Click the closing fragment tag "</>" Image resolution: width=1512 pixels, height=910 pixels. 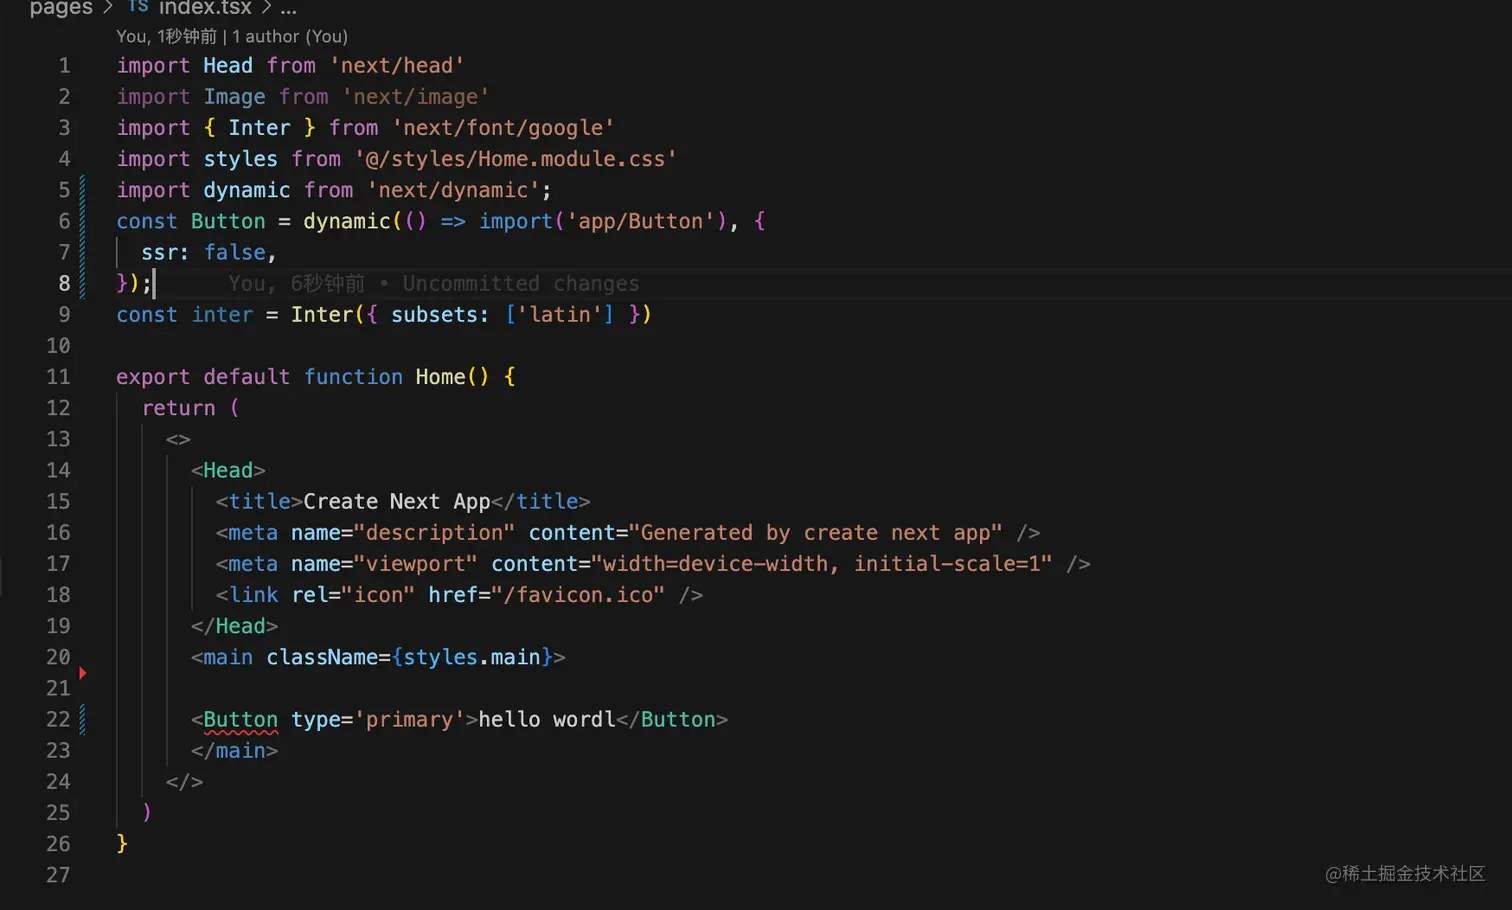pyautogui.click(x=184, y=782)
